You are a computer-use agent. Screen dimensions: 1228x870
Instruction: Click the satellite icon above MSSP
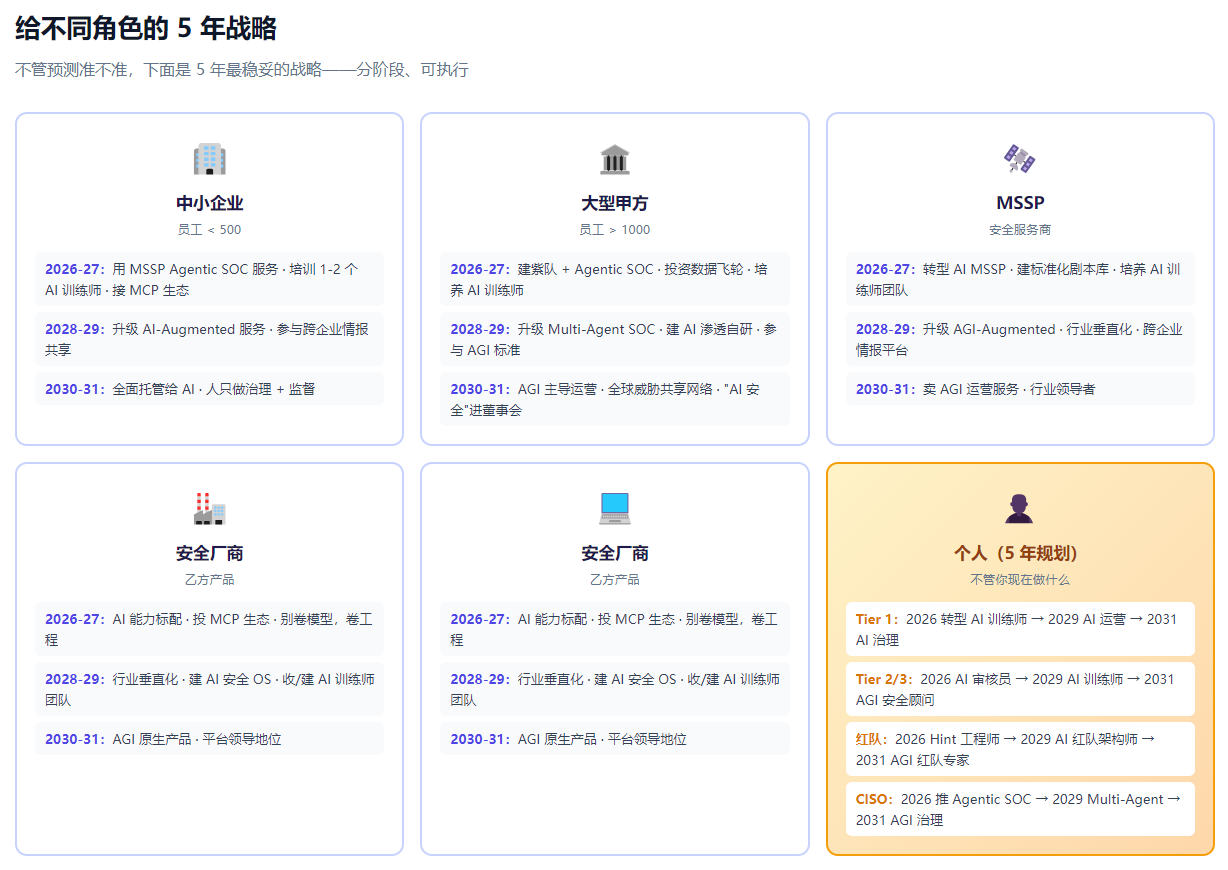(x=1020, y=159)
